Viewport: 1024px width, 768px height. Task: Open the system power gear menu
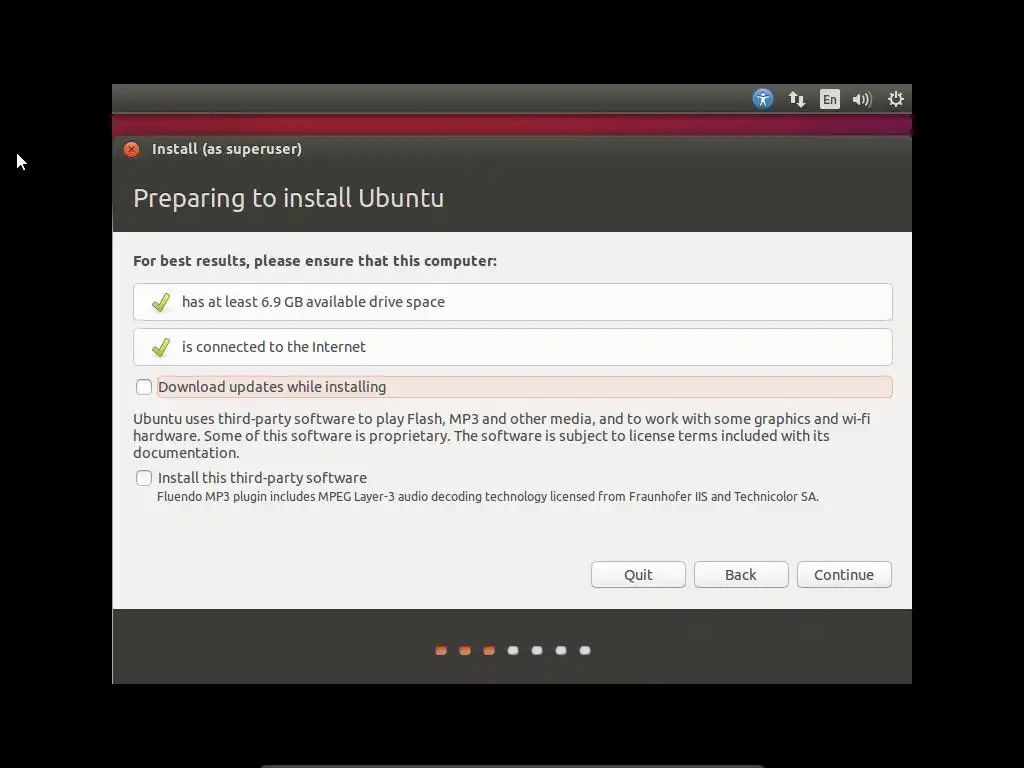pyautogui.click(x=895, y=99)
